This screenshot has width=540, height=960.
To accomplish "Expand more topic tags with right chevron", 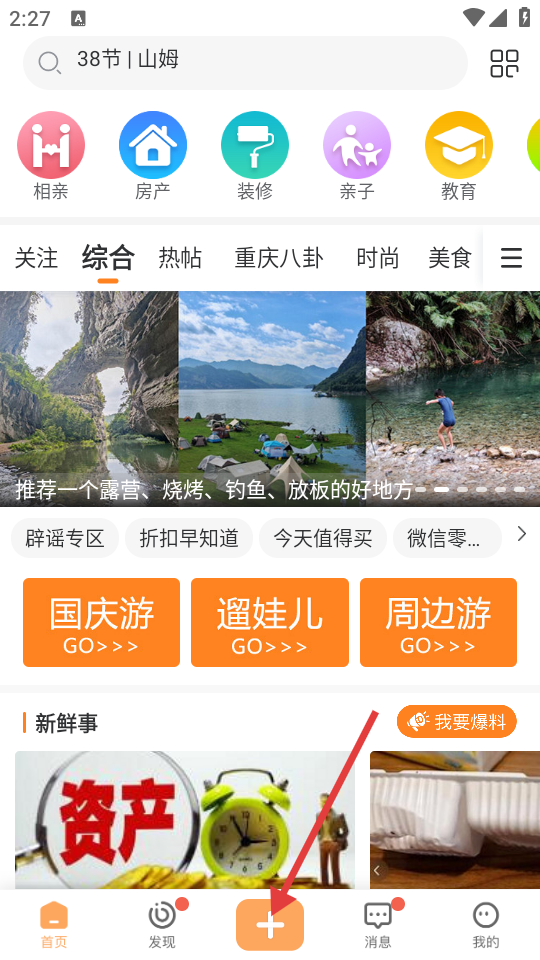I will tap(522, 534).
